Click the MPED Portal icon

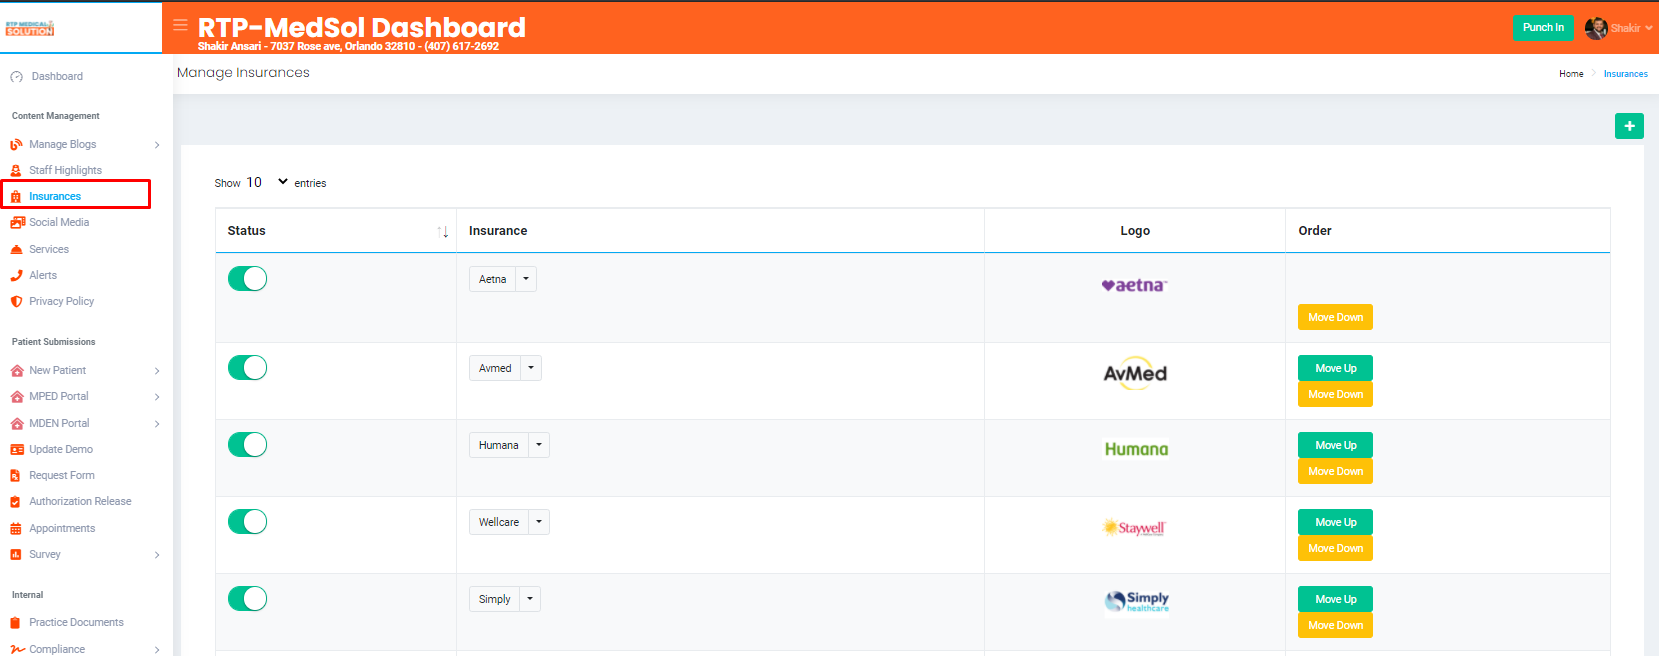click(17, 397)
